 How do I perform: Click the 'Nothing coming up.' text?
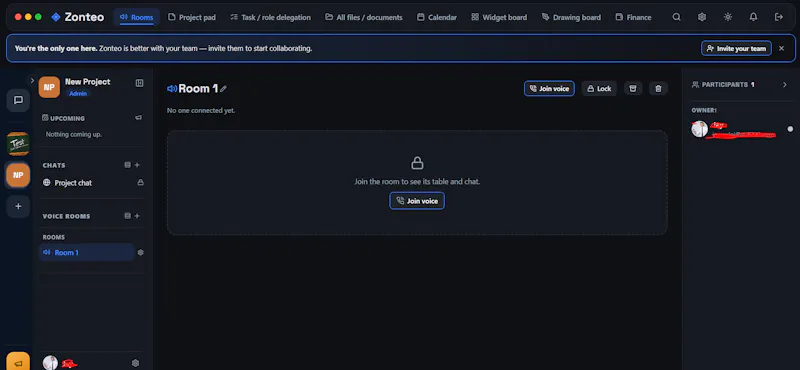click(x=73, y=134)
